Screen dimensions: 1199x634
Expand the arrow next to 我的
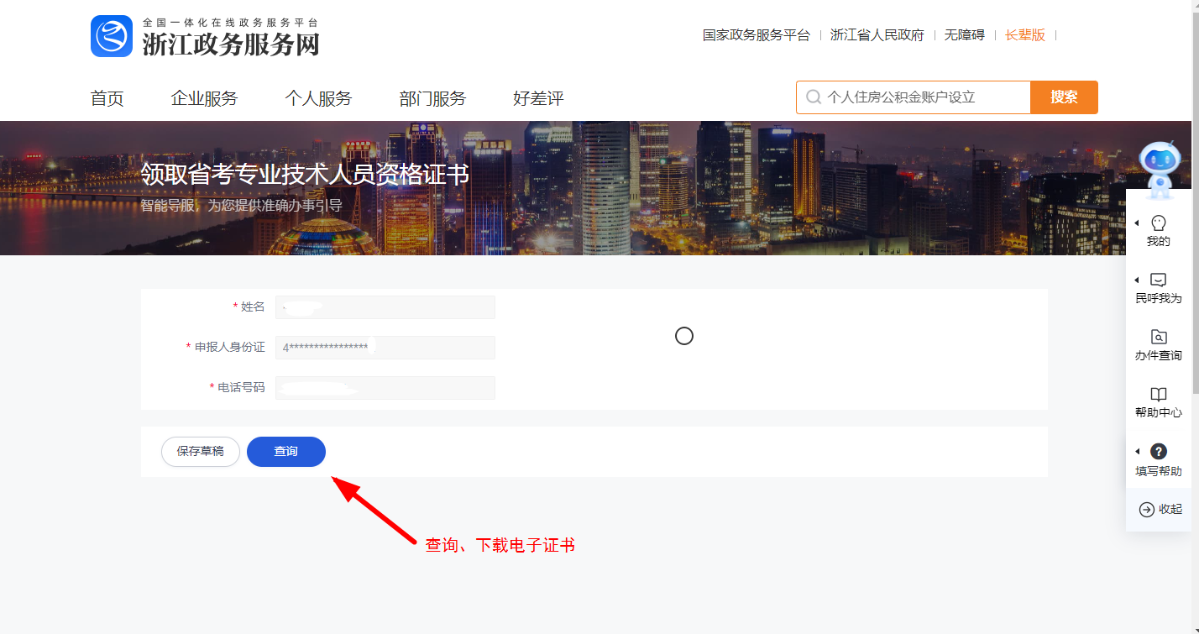pyautogui.click(x=1136, y=223)
